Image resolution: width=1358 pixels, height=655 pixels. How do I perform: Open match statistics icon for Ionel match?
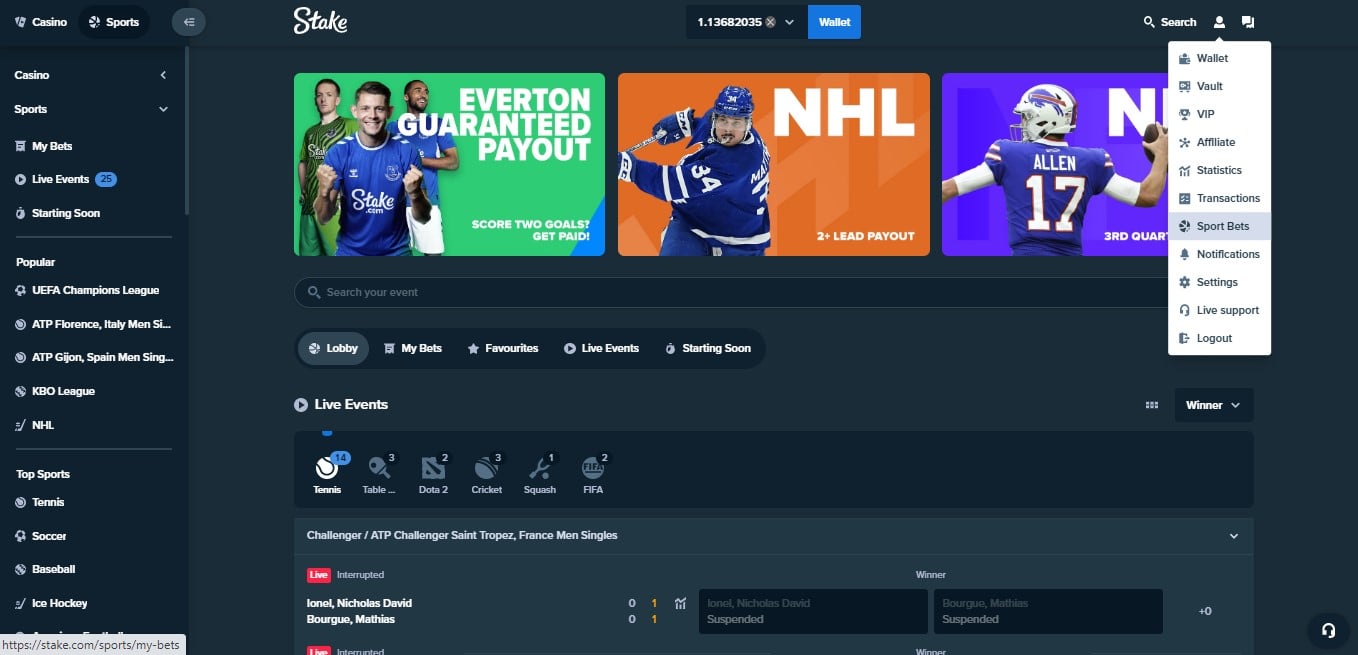(x=681, y=603)
